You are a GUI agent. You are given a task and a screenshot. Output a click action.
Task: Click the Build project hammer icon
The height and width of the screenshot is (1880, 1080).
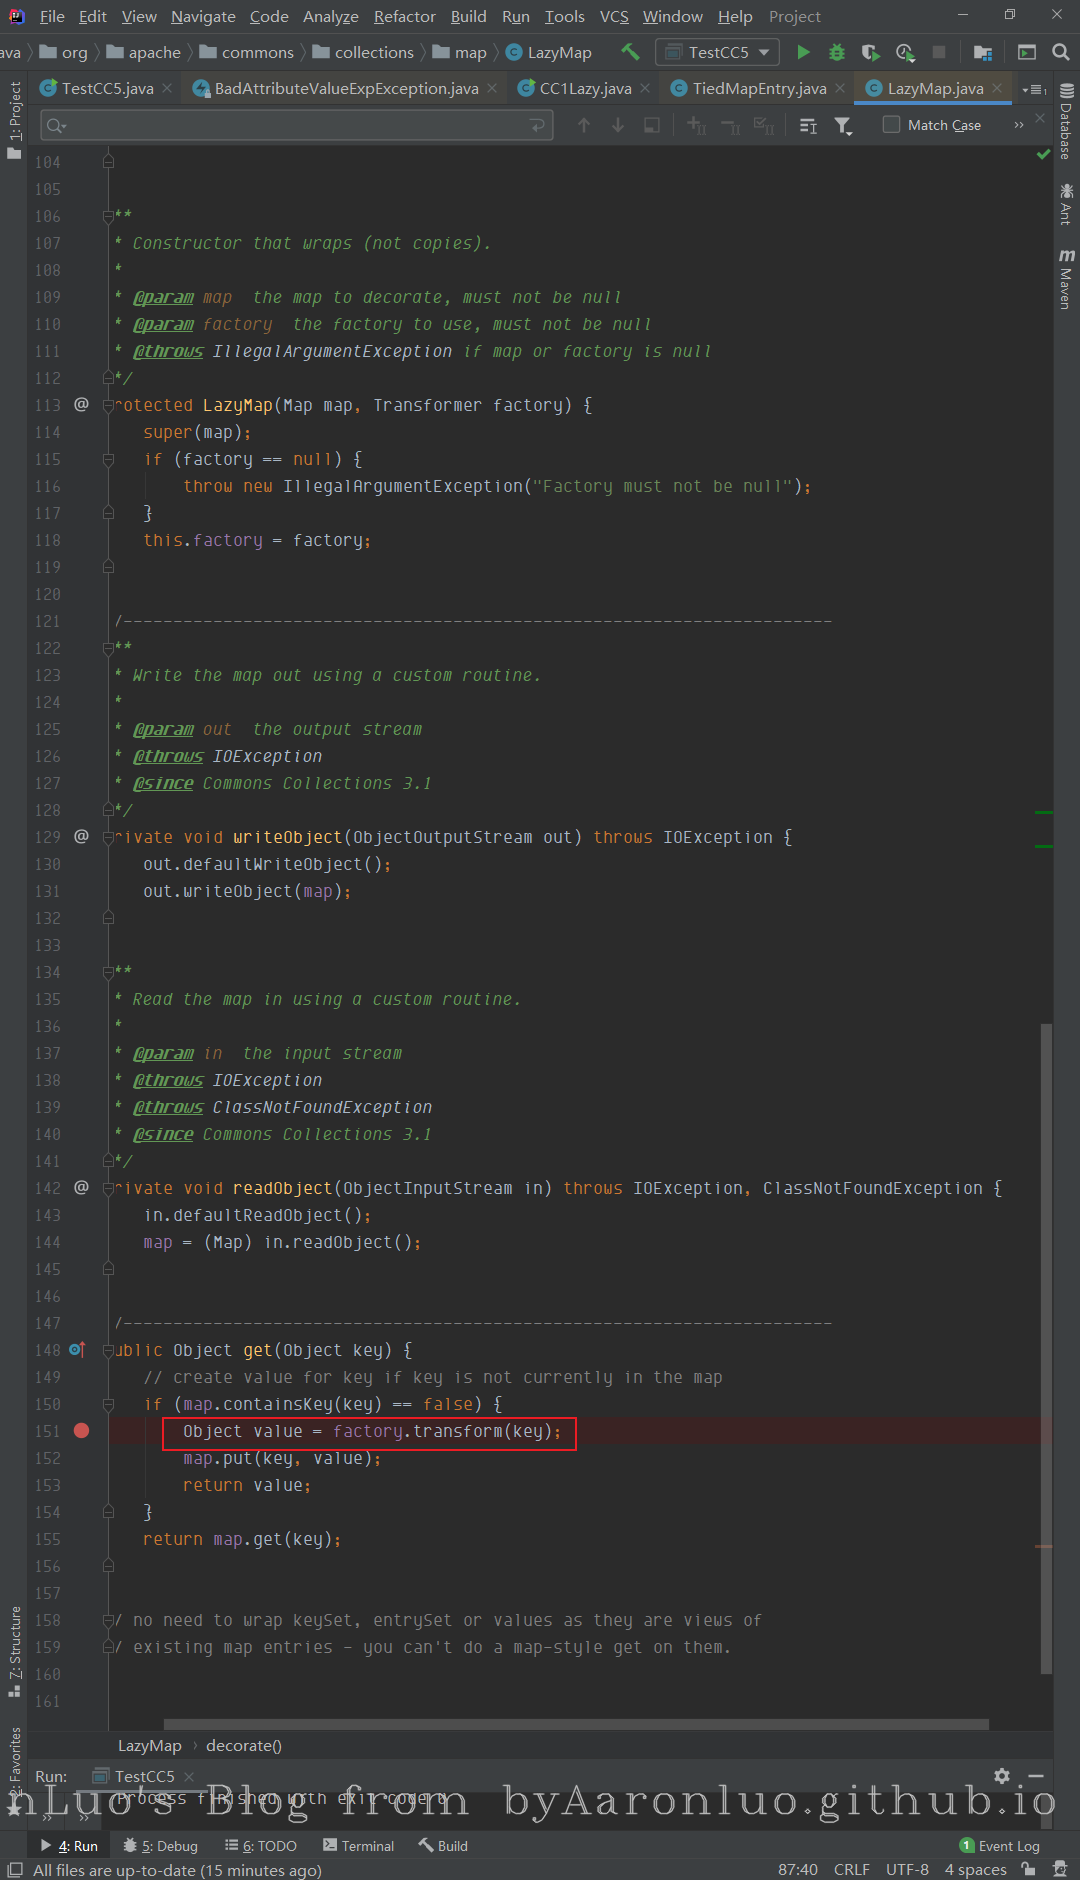[630, 52]
